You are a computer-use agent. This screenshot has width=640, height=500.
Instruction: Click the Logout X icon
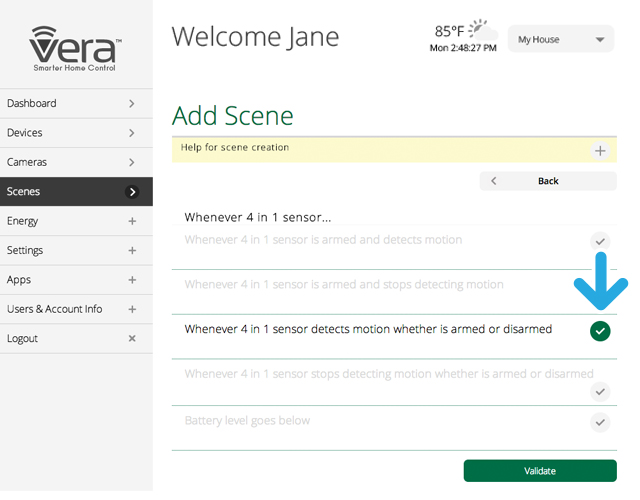[132, 339]
